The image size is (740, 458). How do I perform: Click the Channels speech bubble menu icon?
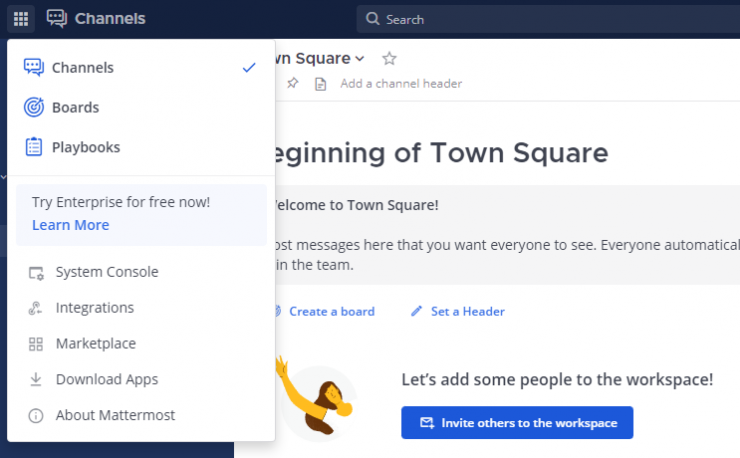(x=34, y=68)
